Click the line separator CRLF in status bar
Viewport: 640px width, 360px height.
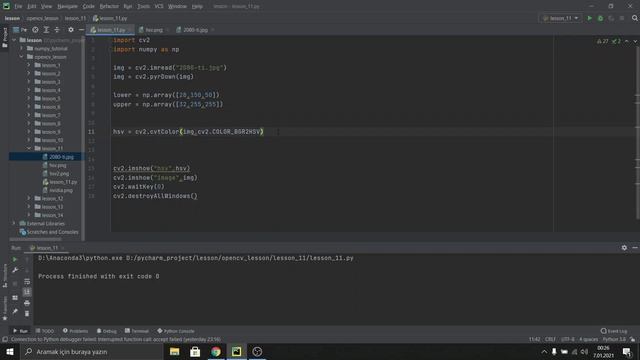(550, 340)
